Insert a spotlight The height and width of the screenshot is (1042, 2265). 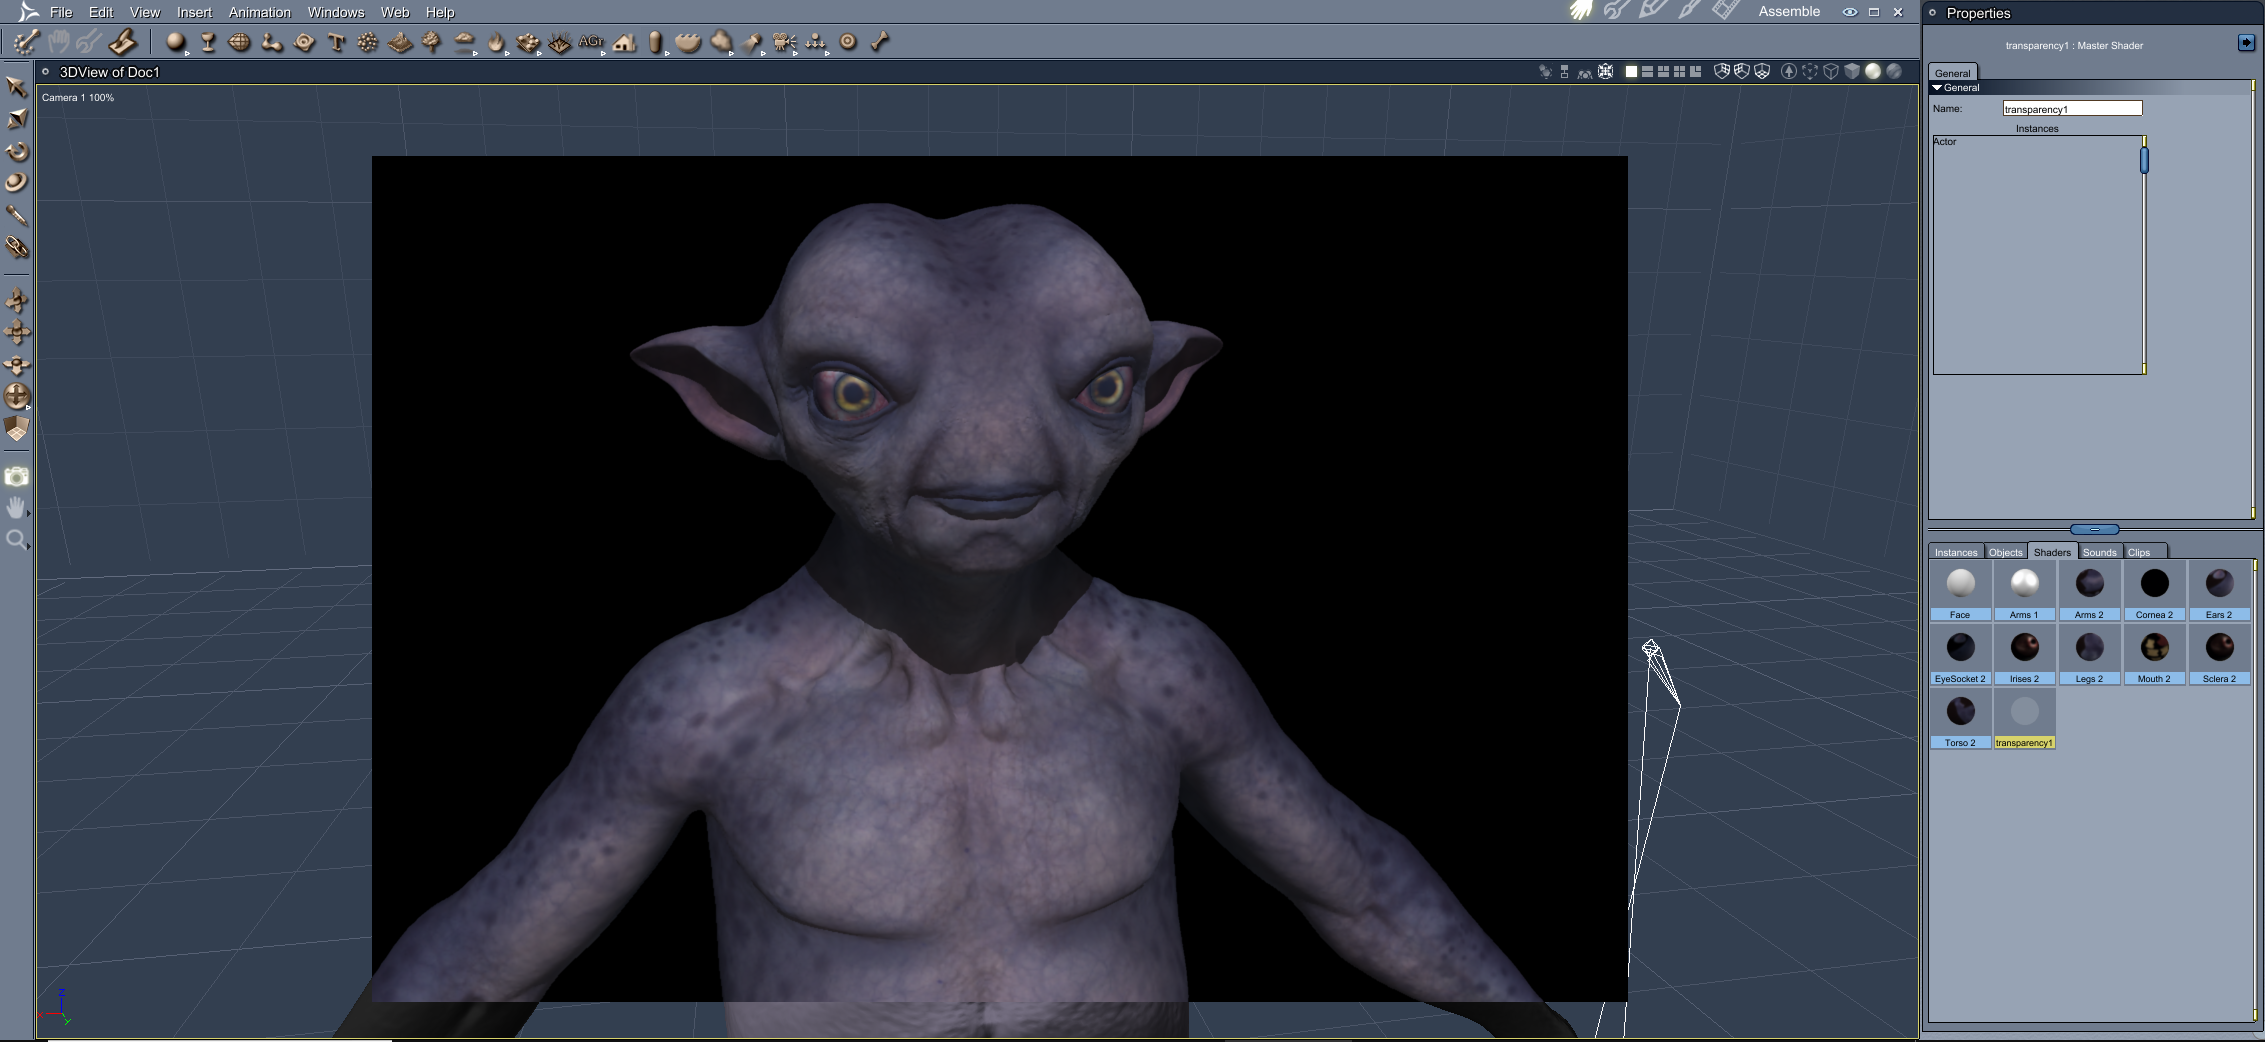752,42
